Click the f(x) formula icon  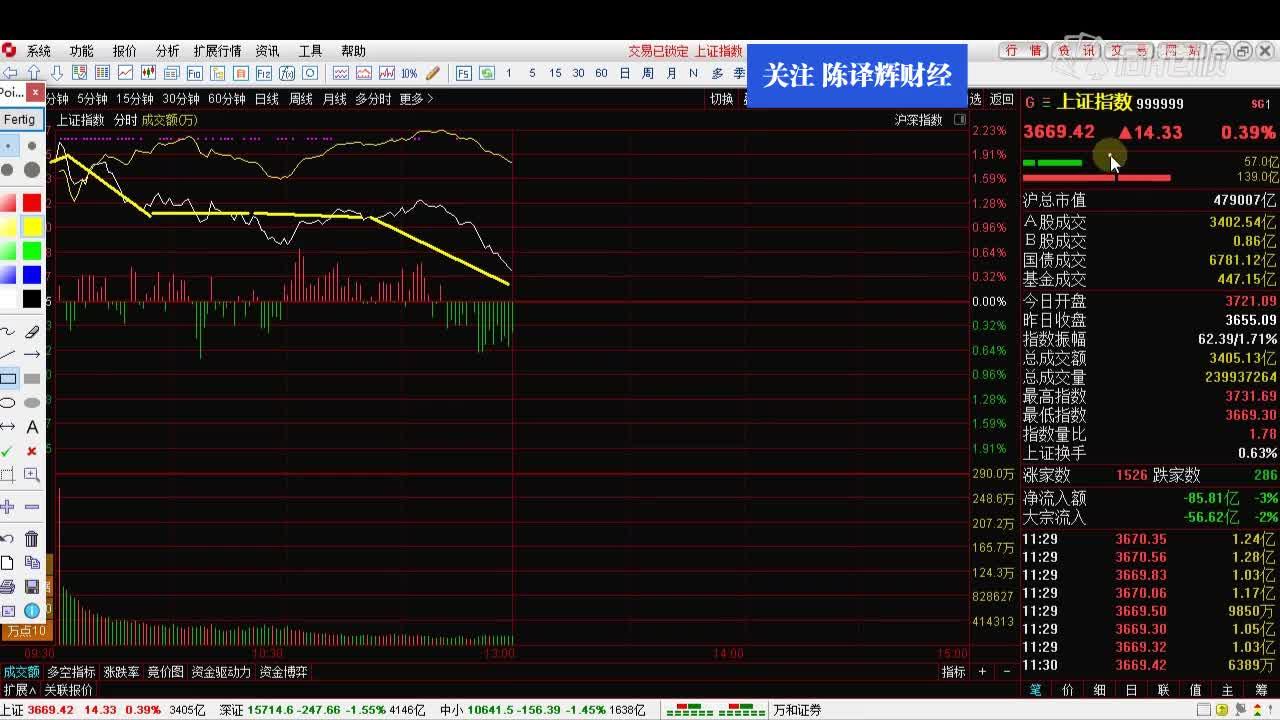click(287, 73)
